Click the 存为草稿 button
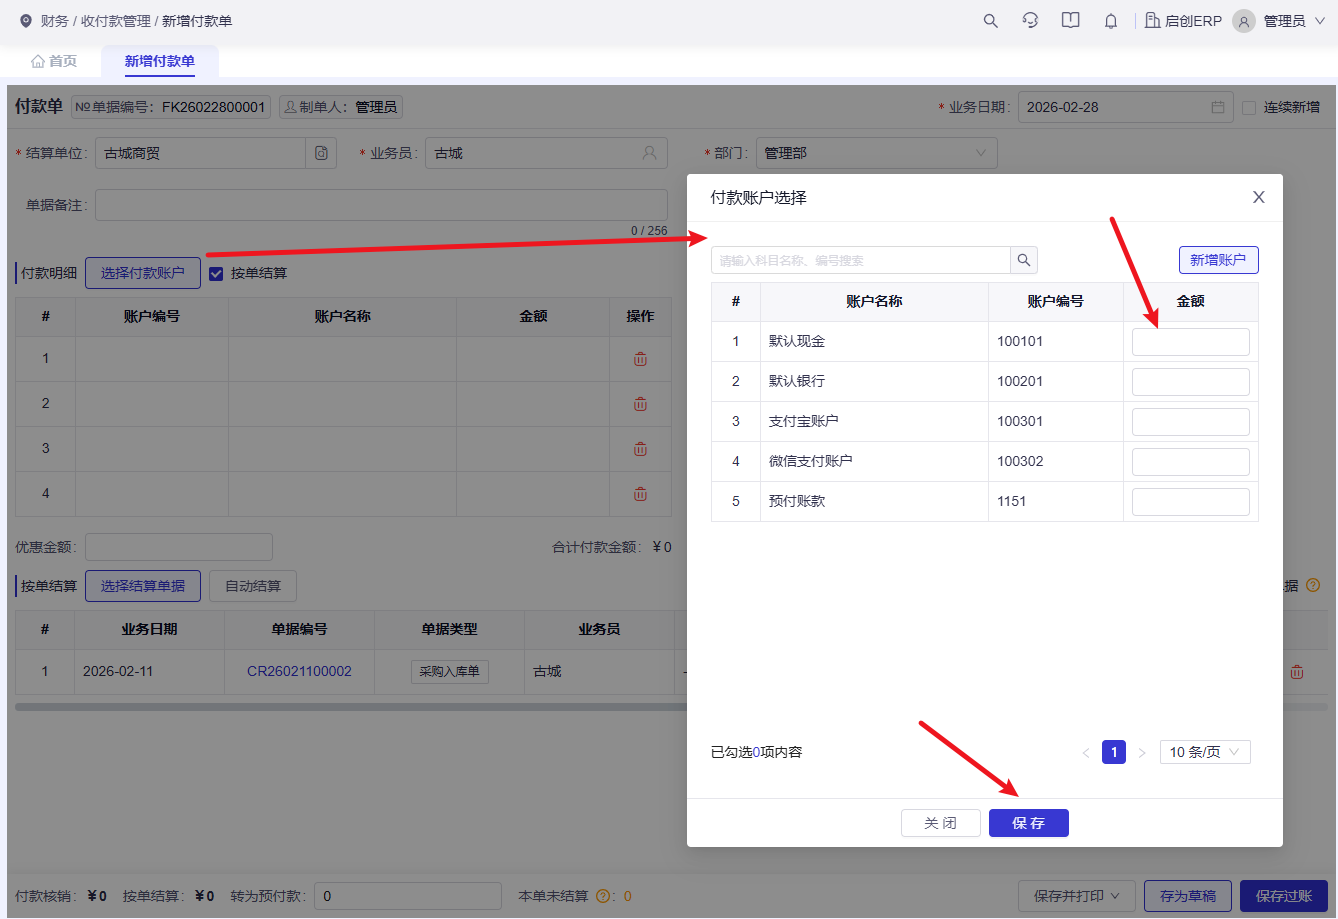Screen dimensions: 1338x919 [x=1188, y=896]
